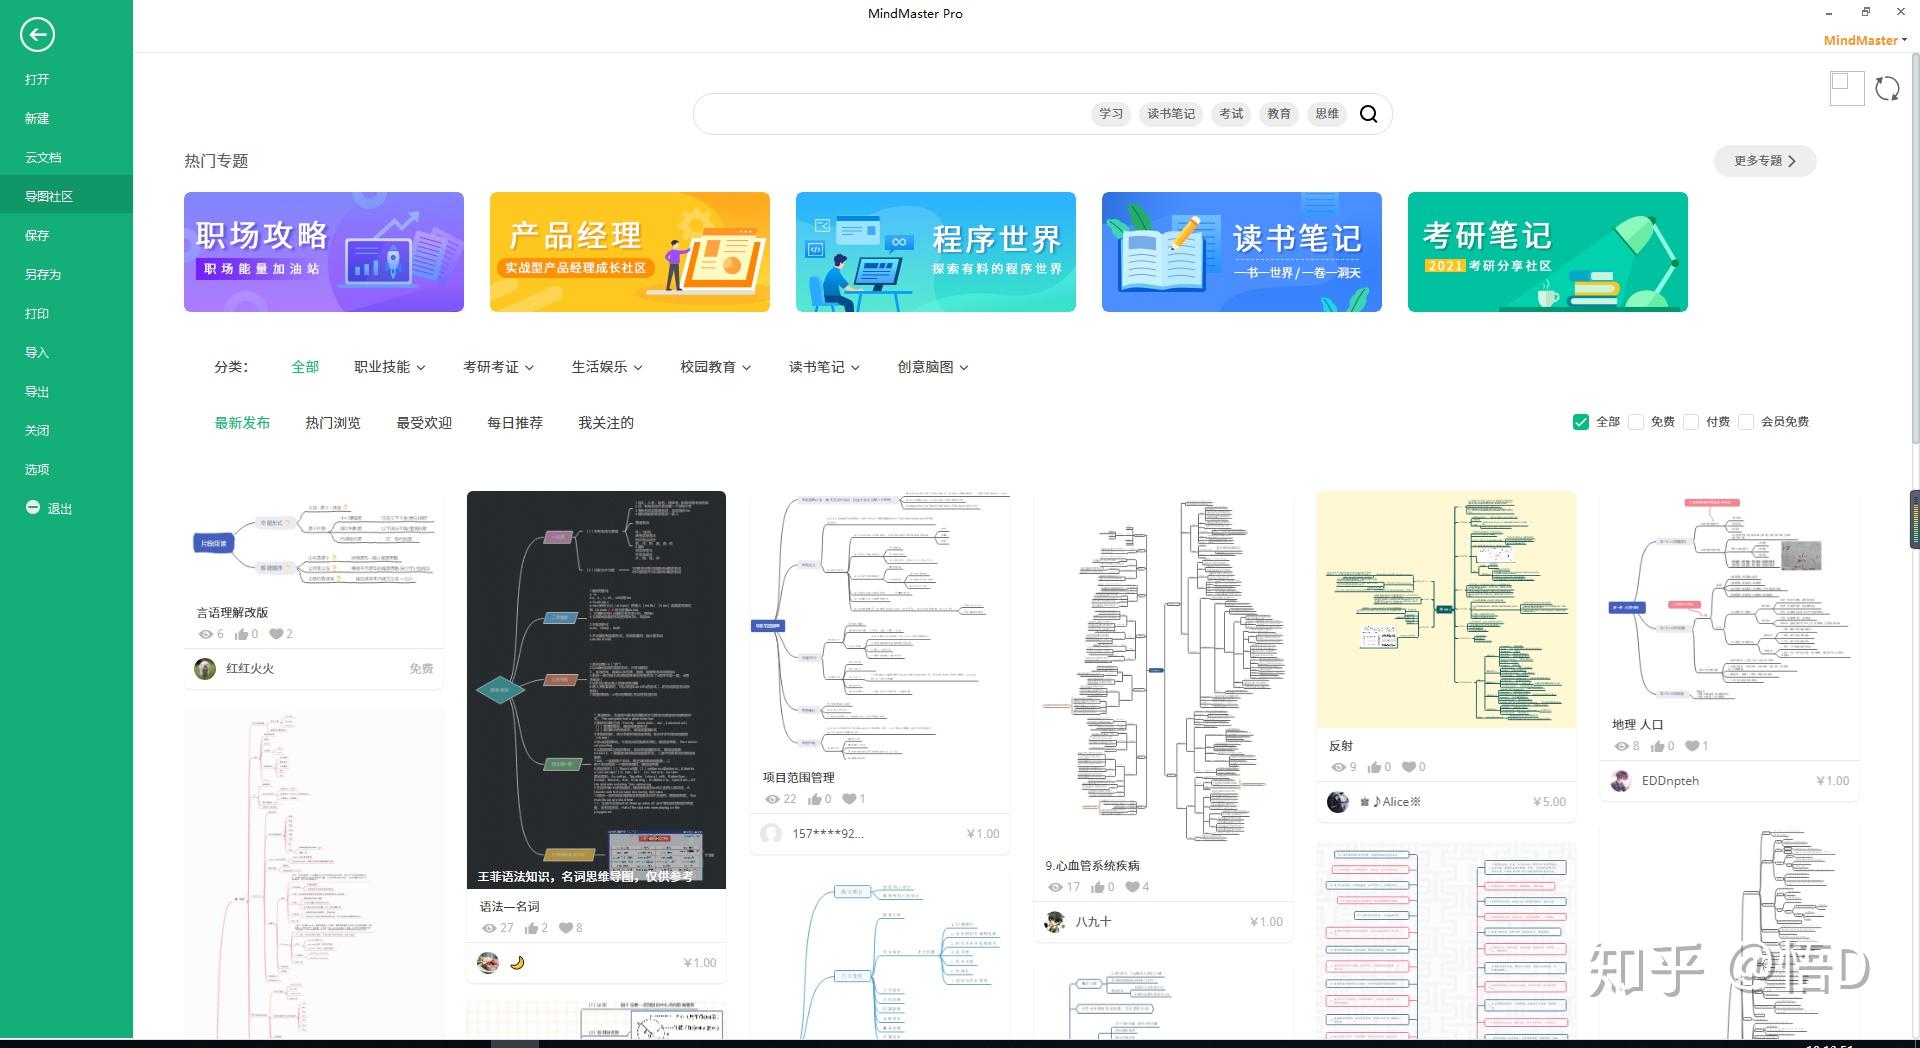Favorite 9.心血管系统疾病 with heart icon
The height and width of the screenshot is (1048, 1920).
1132,887
